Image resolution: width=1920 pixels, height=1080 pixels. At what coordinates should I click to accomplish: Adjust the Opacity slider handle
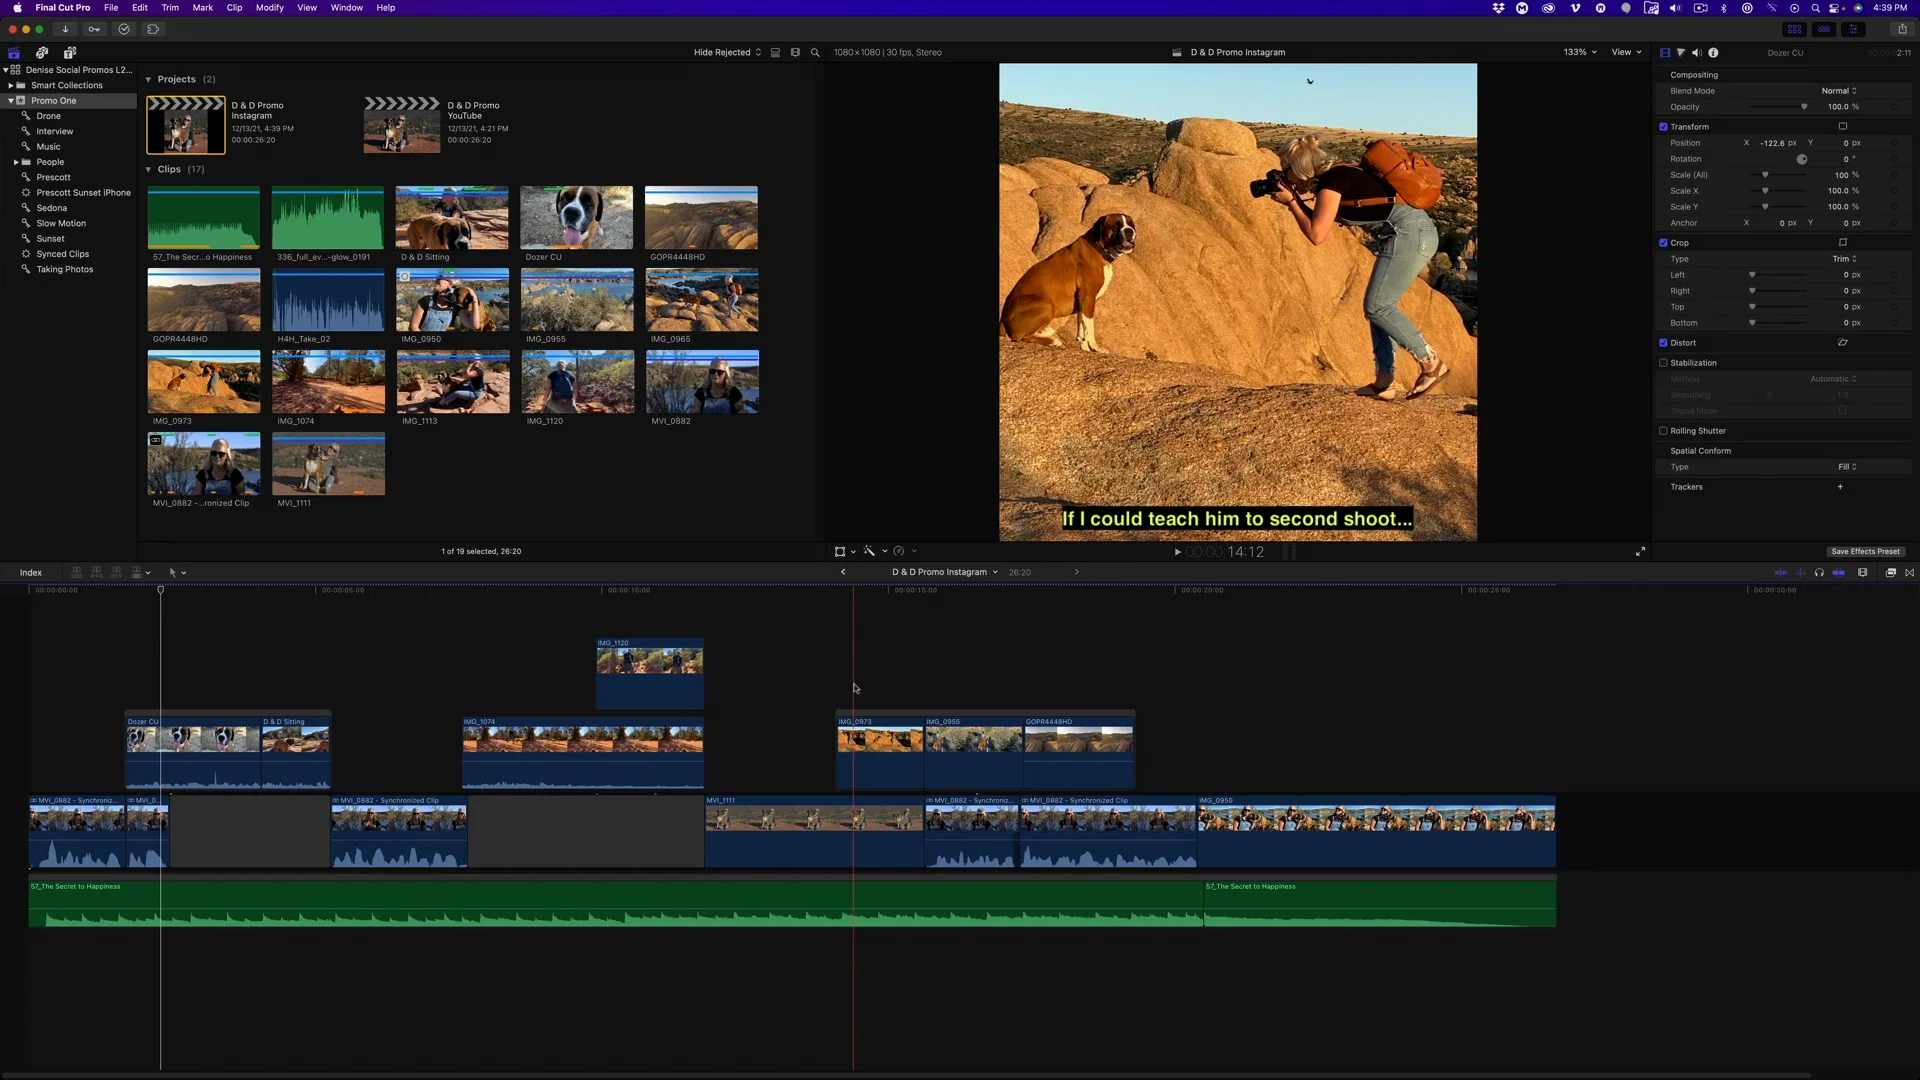1804,107
